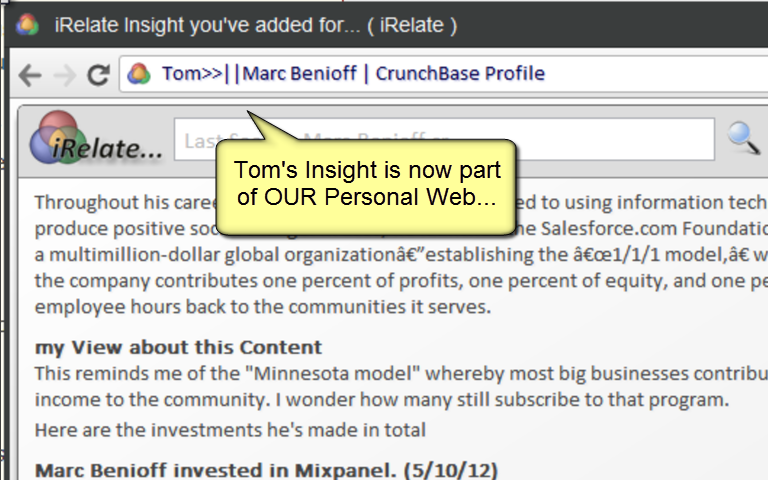The height and width of the screenshot is (480, 768).
Task: Click the 'Tom>>' prefix in the address bar
Action: [192, 74]
